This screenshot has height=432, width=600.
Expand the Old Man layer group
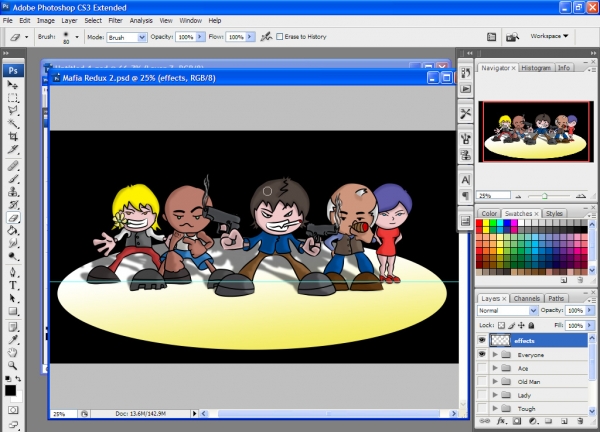[495, 381]
